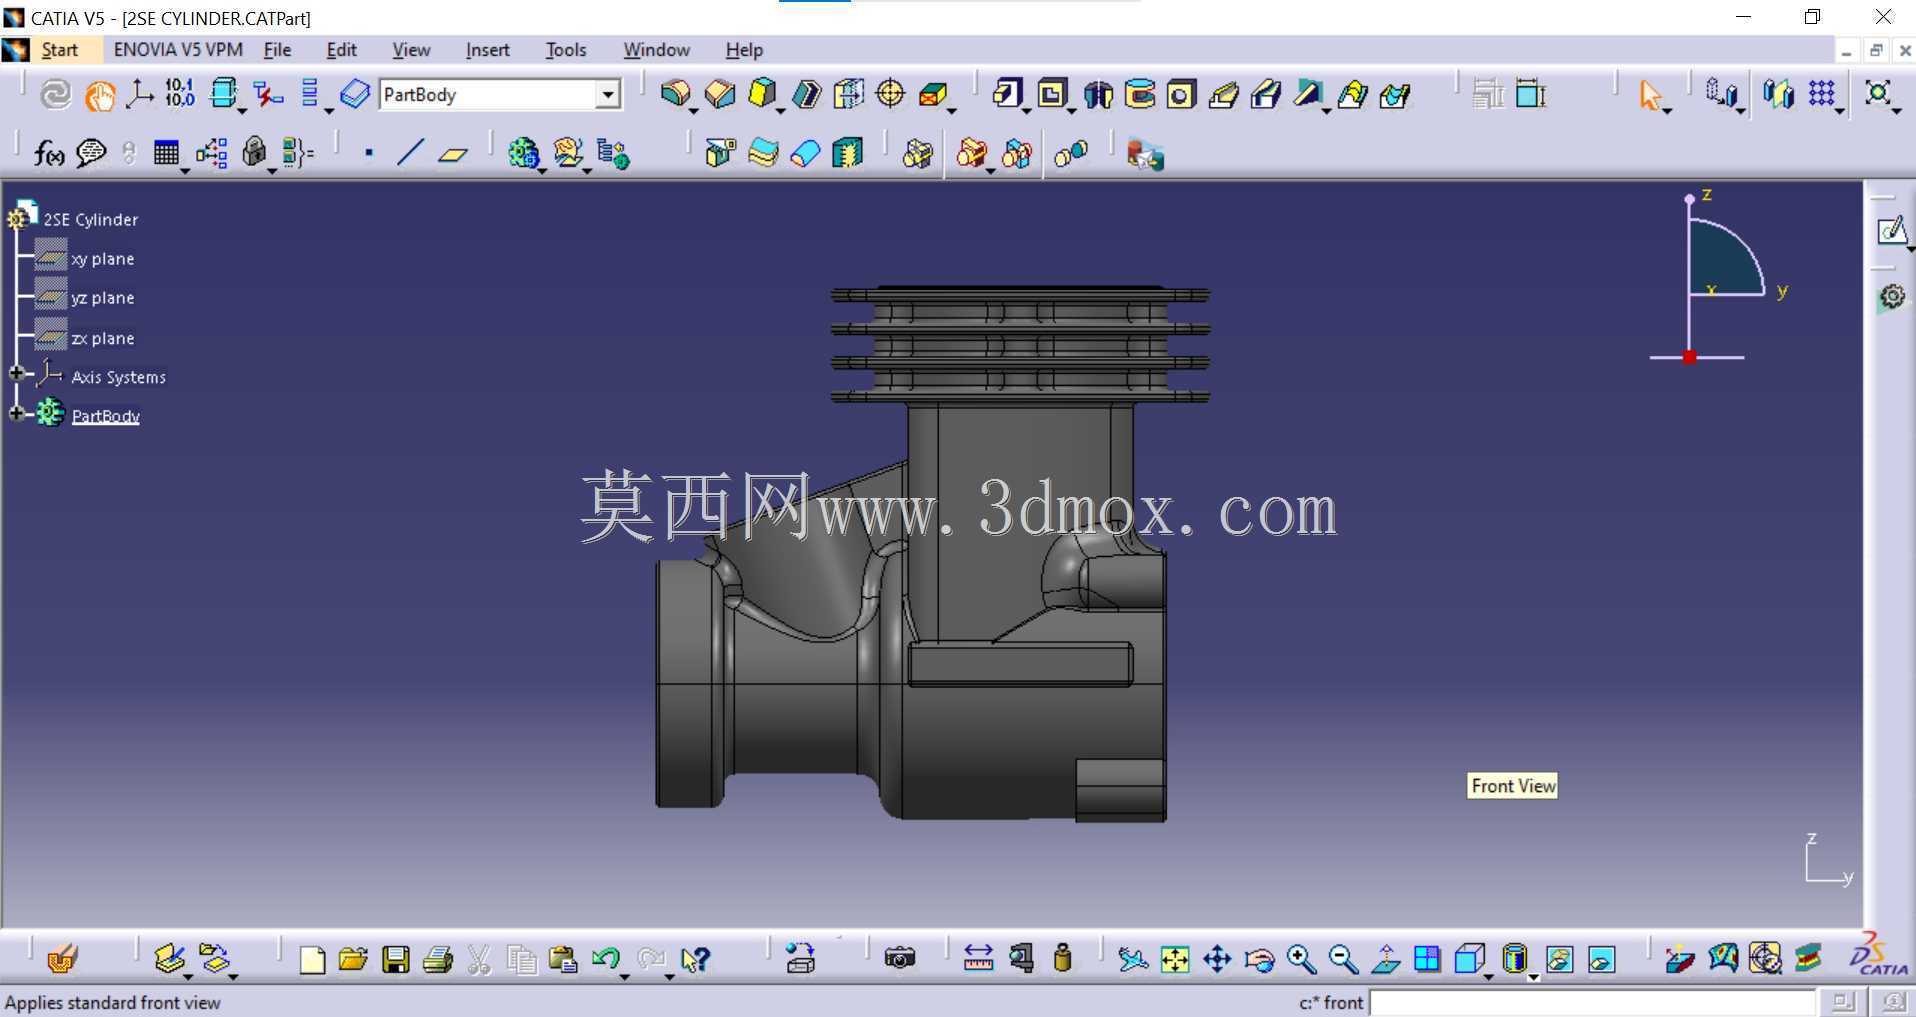1916x1017 pixels.
Task: Click the Zoom Out magnifier icon
Action: pos(1343,959)
